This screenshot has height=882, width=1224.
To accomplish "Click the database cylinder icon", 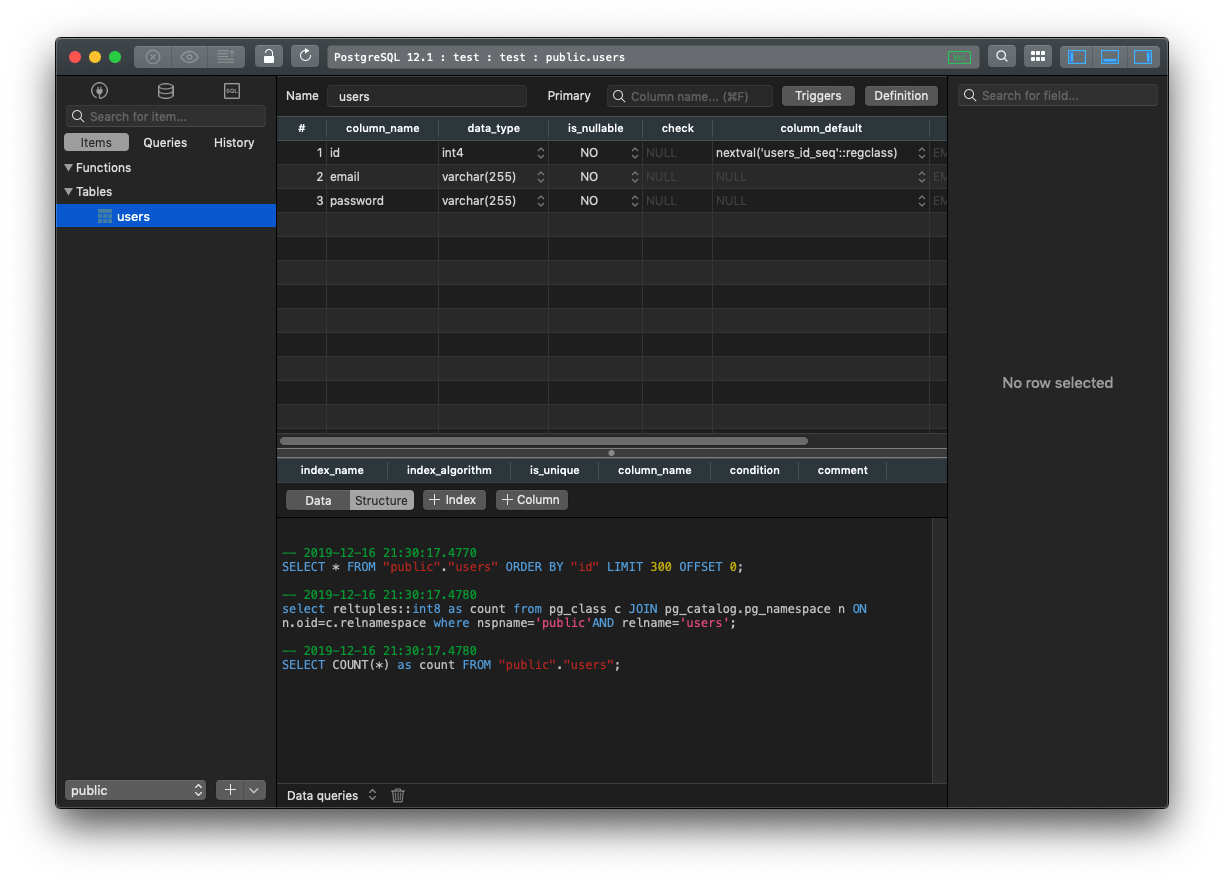I will tap(166, 91).
